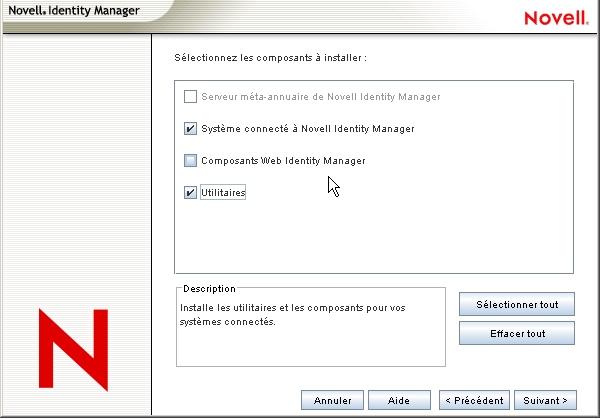Select the Utilitaires label text
Image resolution: width=600 pixels, height=419 pixels.
(x=223, y=192)
